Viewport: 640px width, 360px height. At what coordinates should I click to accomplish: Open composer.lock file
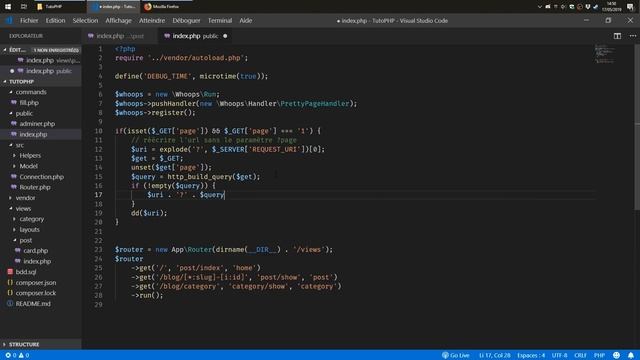point(36,293)
